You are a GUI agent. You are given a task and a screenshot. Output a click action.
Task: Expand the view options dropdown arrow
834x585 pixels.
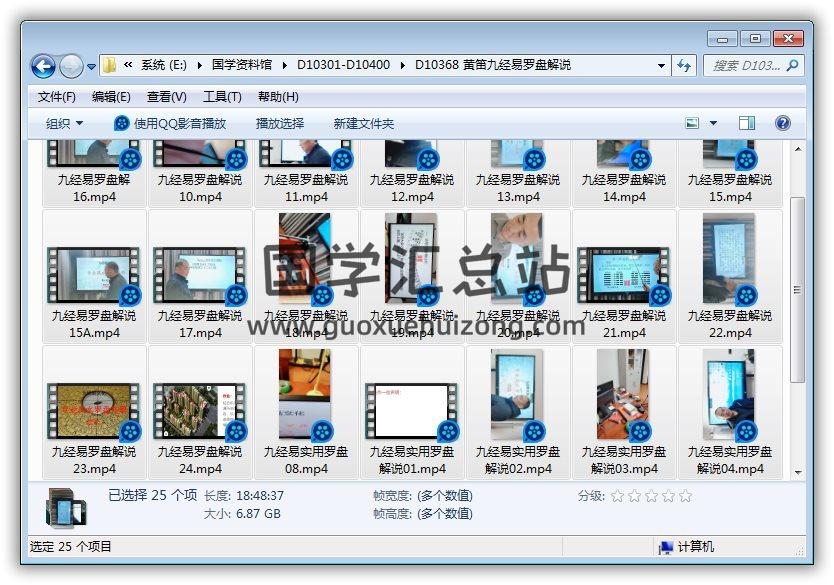click(713, 123)
